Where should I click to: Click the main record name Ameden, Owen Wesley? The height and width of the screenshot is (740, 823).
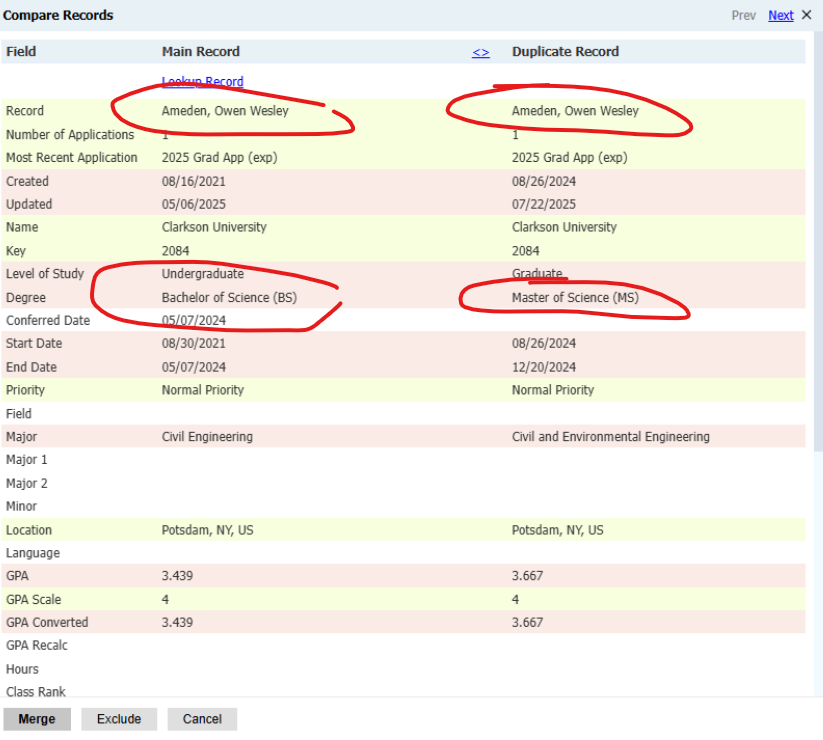(225, 111)
